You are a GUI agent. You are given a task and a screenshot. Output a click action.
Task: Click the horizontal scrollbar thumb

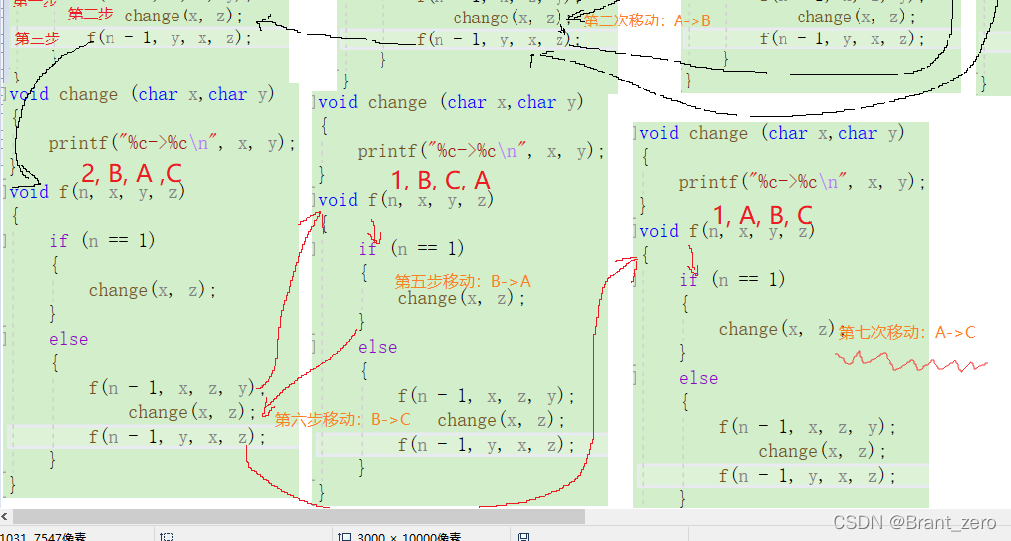coord(299,516)
